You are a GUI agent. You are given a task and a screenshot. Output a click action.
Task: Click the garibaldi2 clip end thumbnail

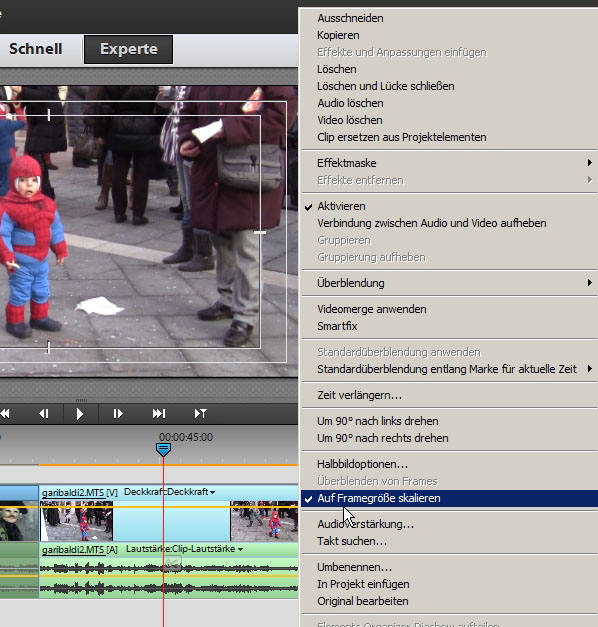click(x=264, y=521)
